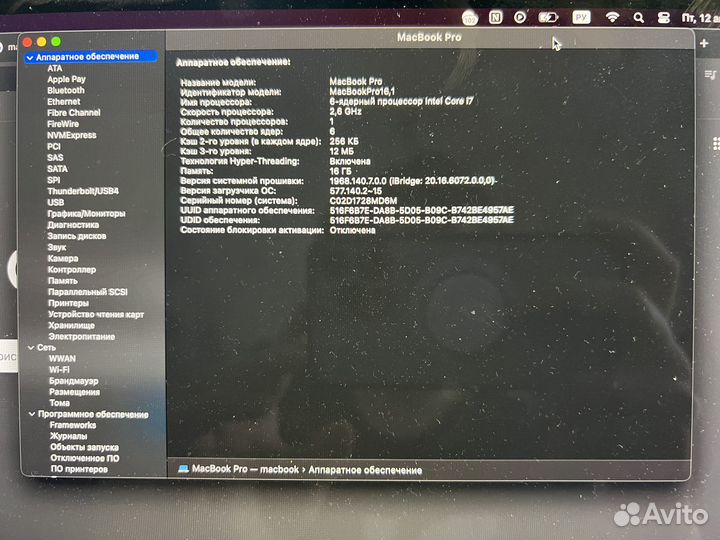Select Frameworks in sidebar
720x540 pixels.
pyautogui.click(x=73, y=425)
